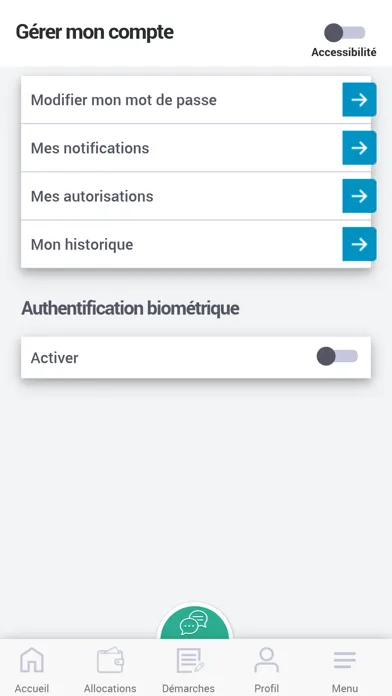Image resolution: width=392 pixels, height=696 pixels.
Task: Open the hamburger Menu icon
Action: click(345, 660)
